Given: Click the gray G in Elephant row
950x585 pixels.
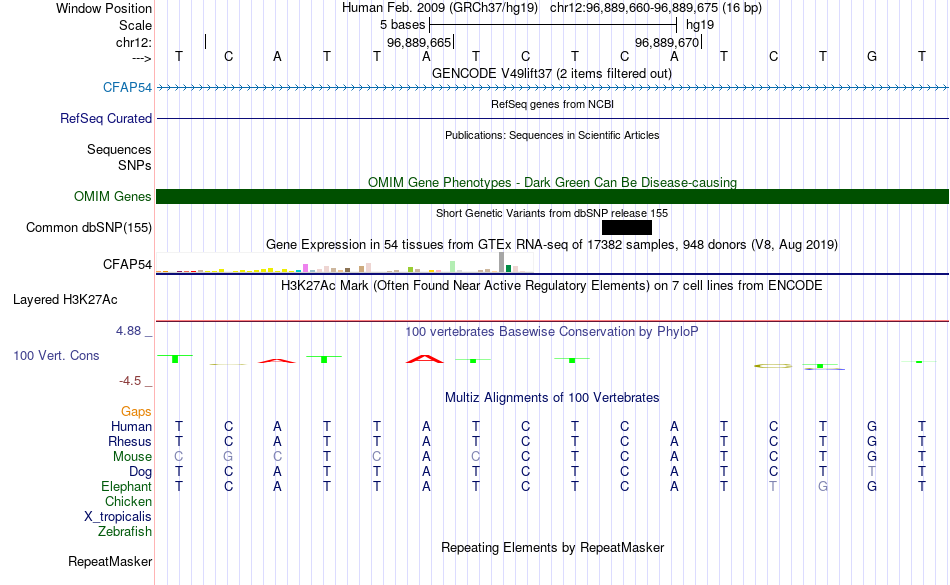Looking at the screenshot, I should [823, 486].
